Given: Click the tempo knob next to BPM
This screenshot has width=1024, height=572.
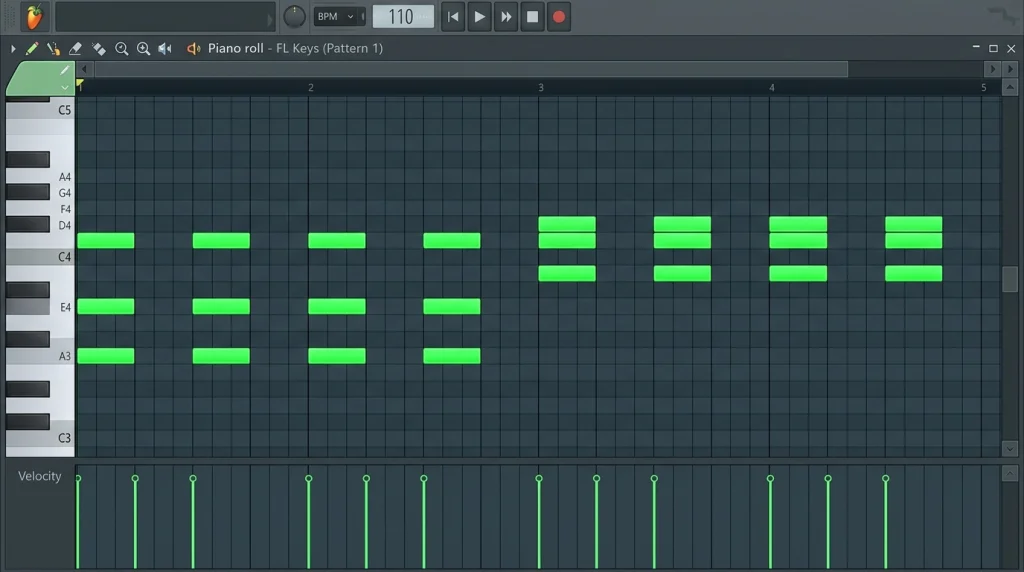Looking at the screenshot, I should coord(294,16).
